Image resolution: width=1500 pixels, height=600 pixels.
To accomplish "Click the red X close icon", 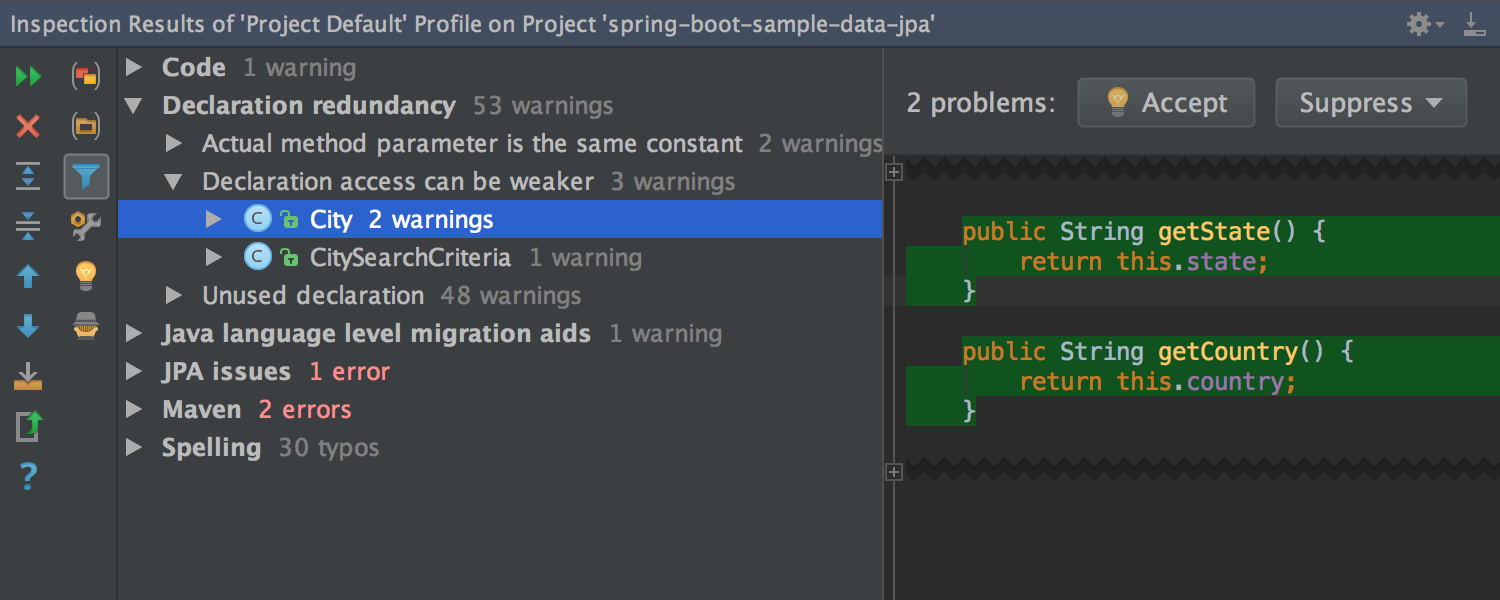I will (28, 126).
